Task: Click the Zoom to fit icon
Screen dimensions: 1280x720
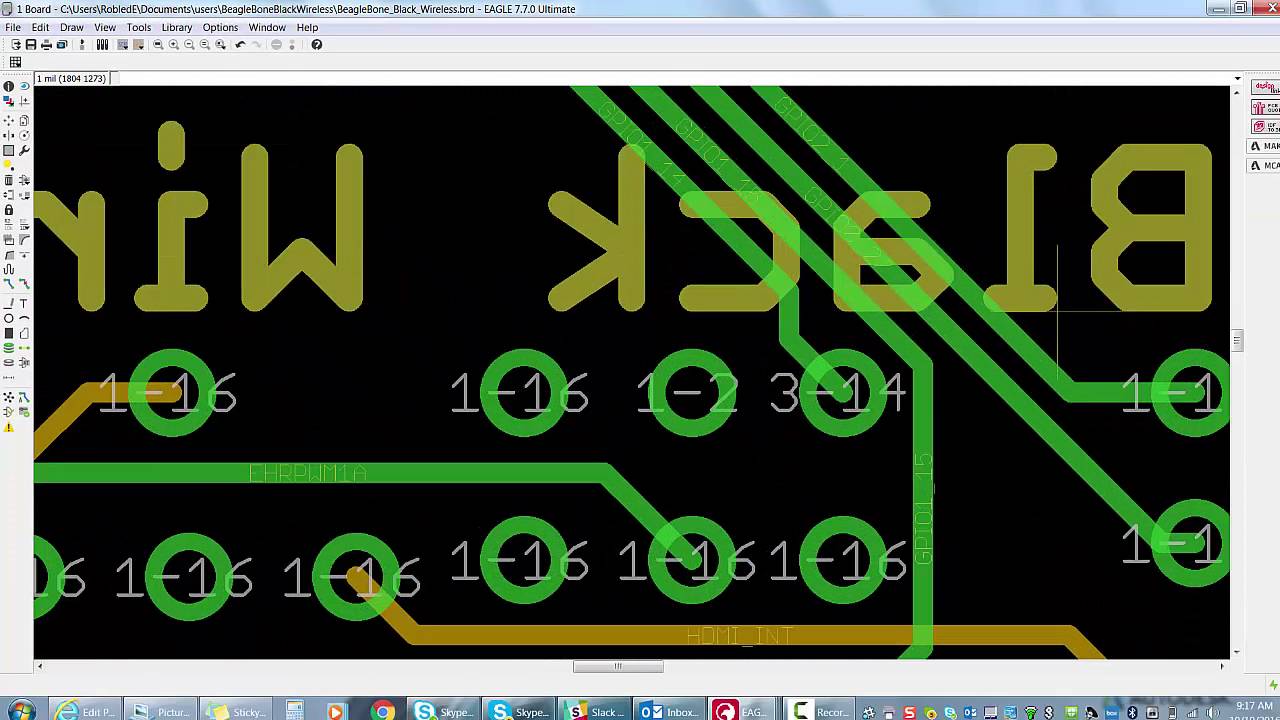Action: 158,45
